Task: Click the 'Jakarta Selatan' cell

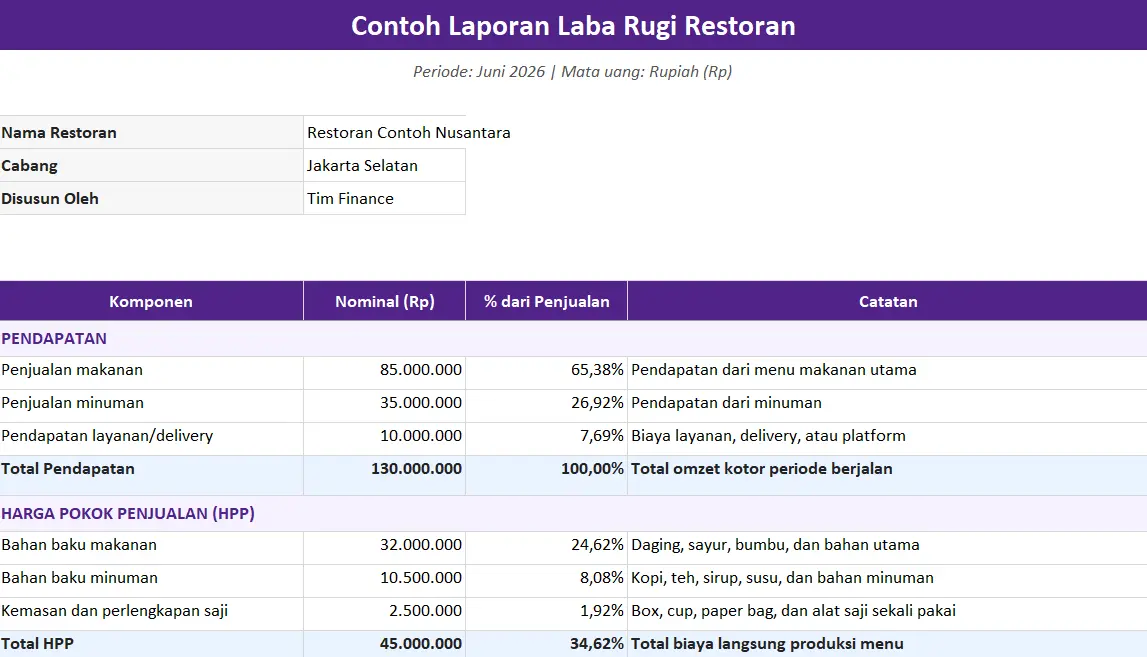Action: pos(384,165)
